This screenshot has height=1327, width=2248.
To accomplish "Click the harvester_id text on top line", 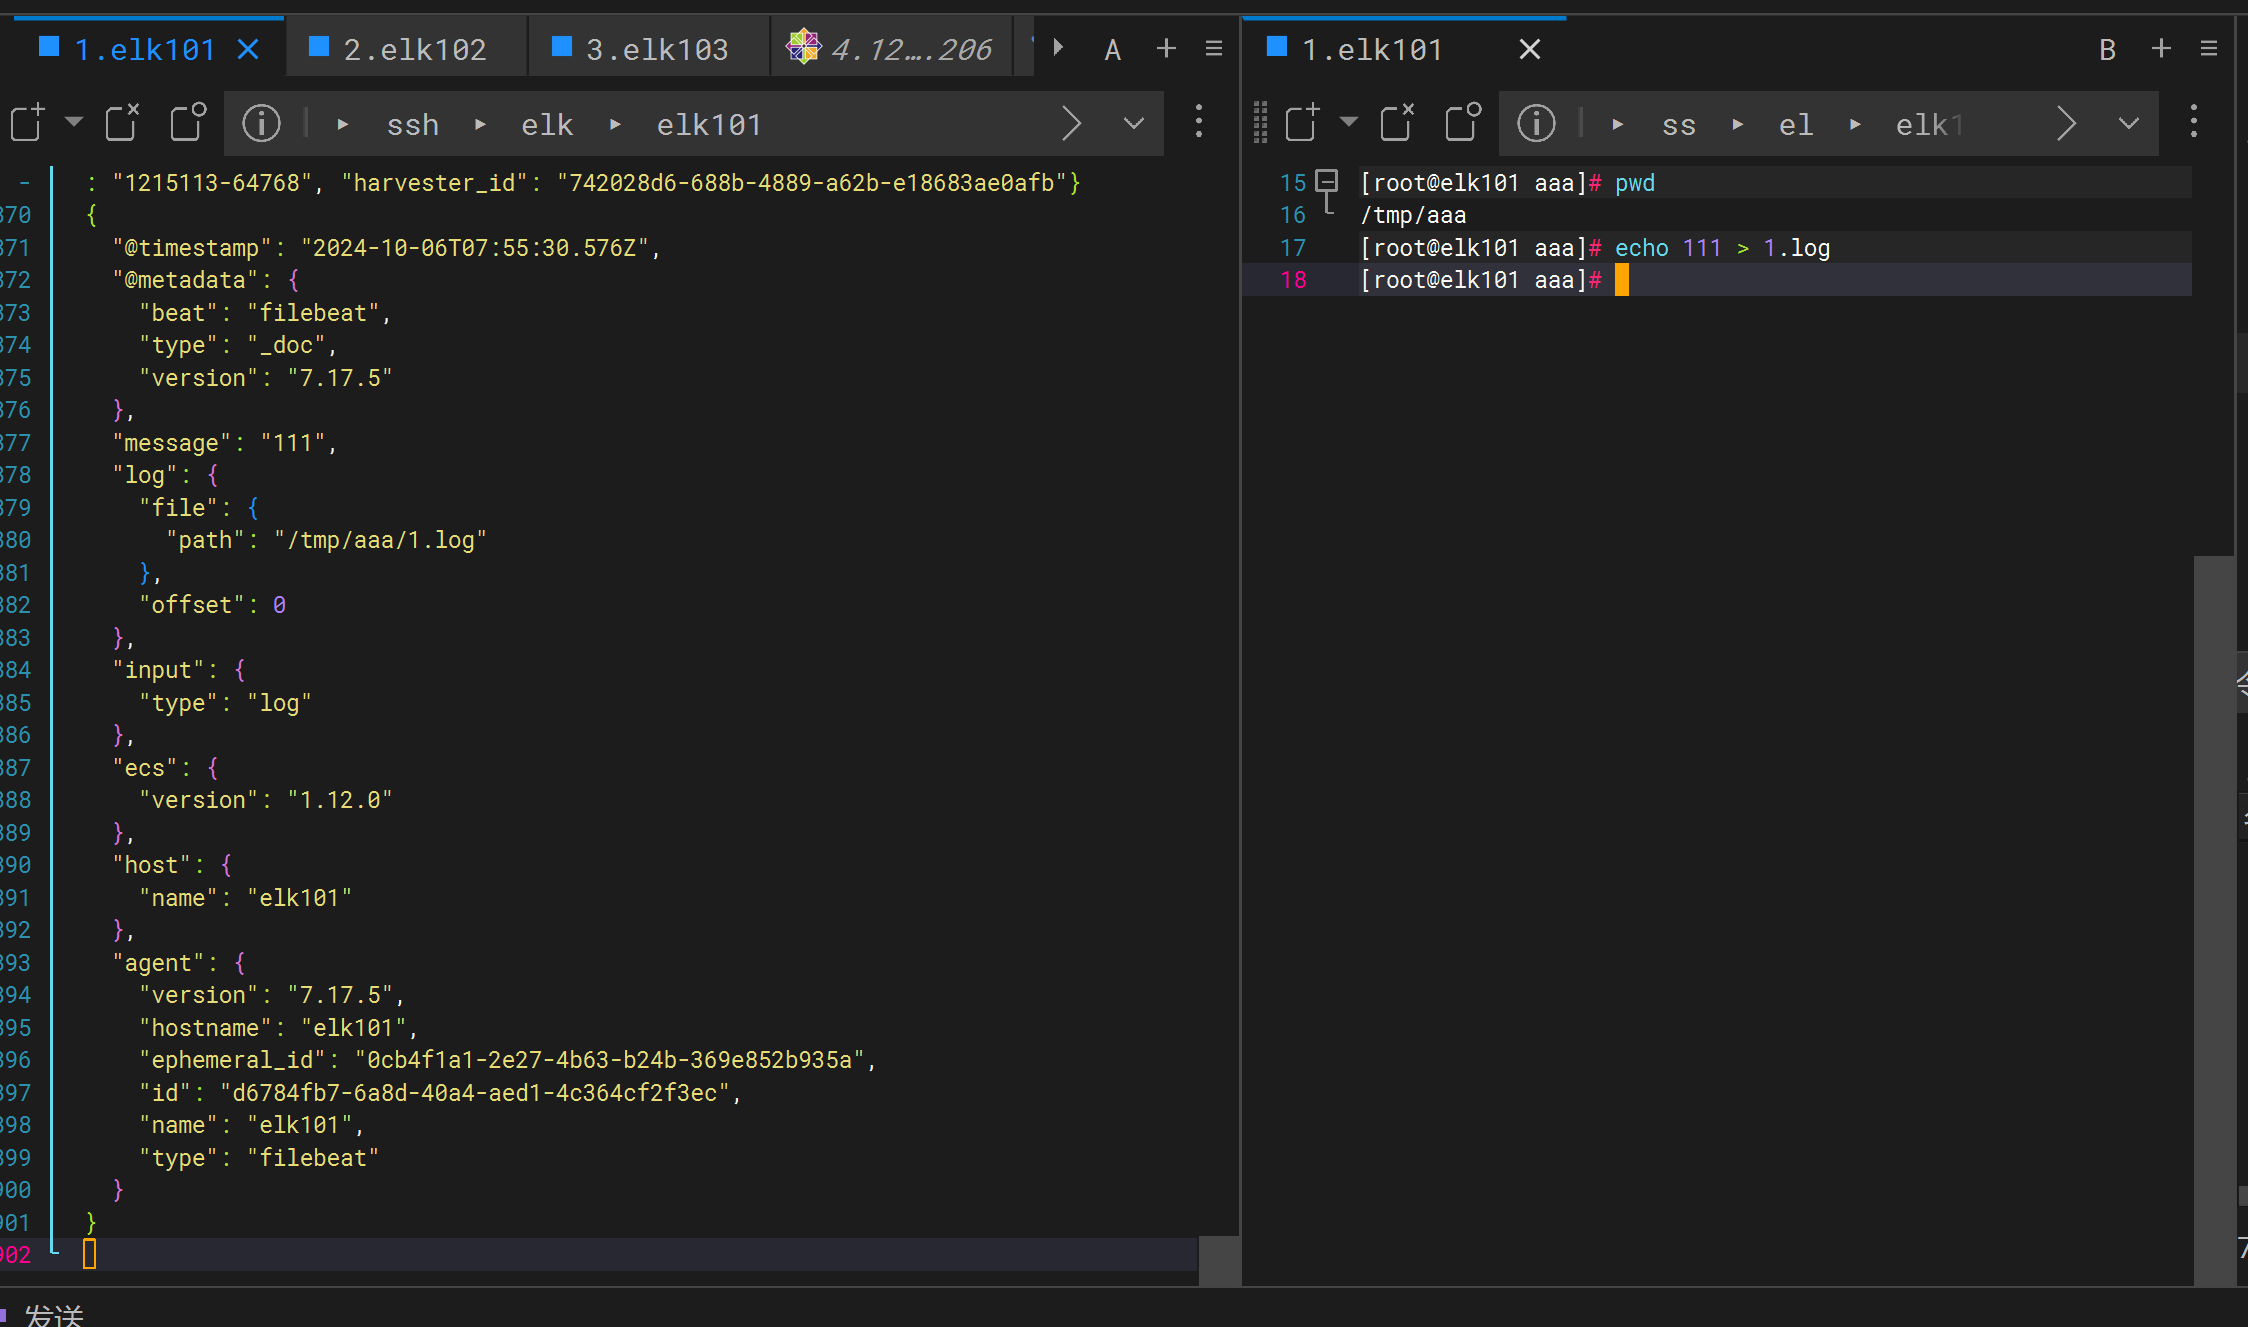I will 434,183.
